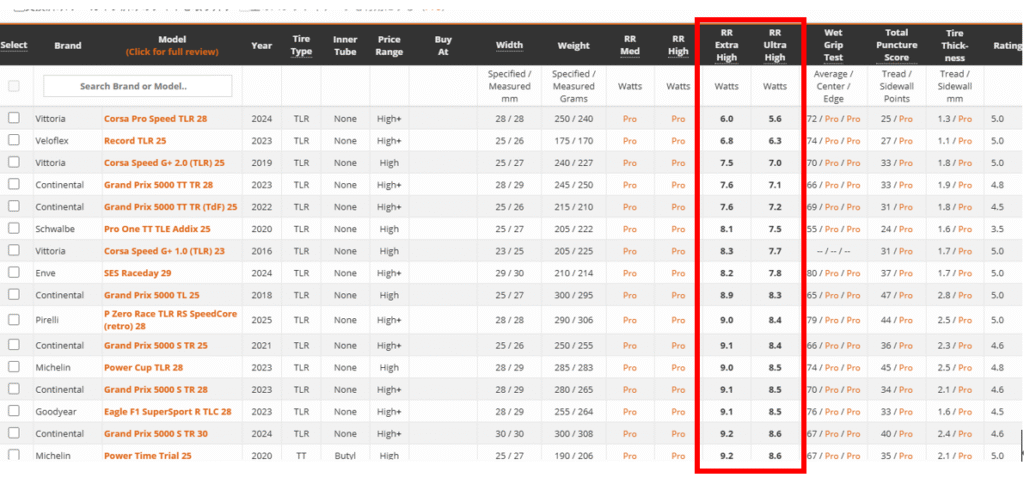Check the Grand Prix 5000 S TR 30 box
The height and width of the screenshot is (478, 1024).
14,434
